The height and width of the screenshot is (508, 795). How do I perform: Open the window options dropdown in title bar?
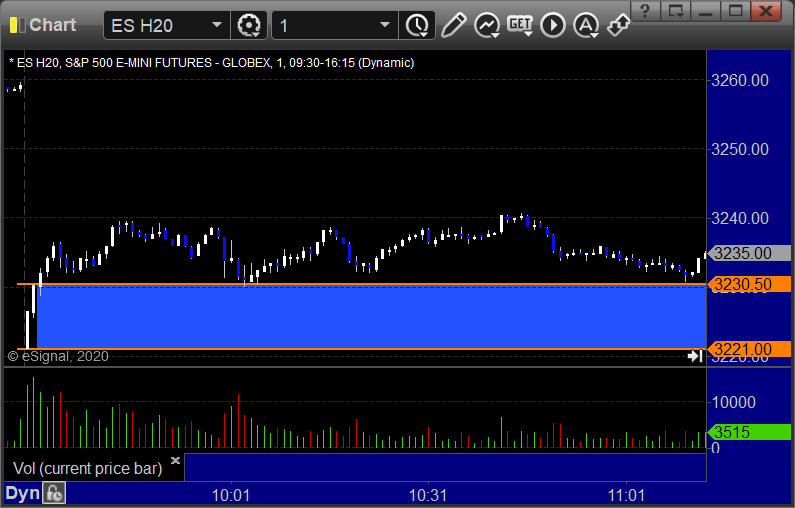[677, 11]
